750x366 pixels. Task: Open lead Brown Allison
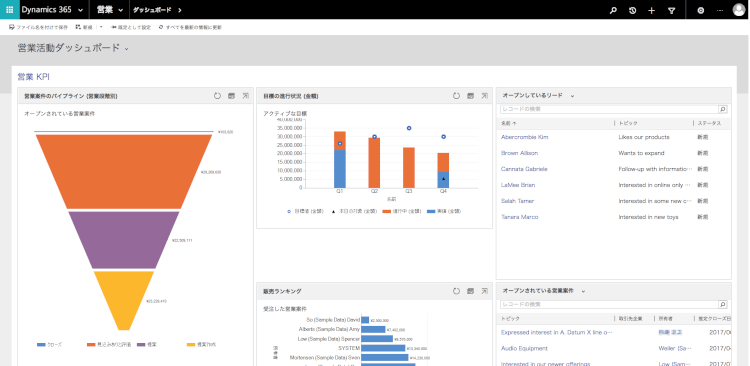(519, 153)
